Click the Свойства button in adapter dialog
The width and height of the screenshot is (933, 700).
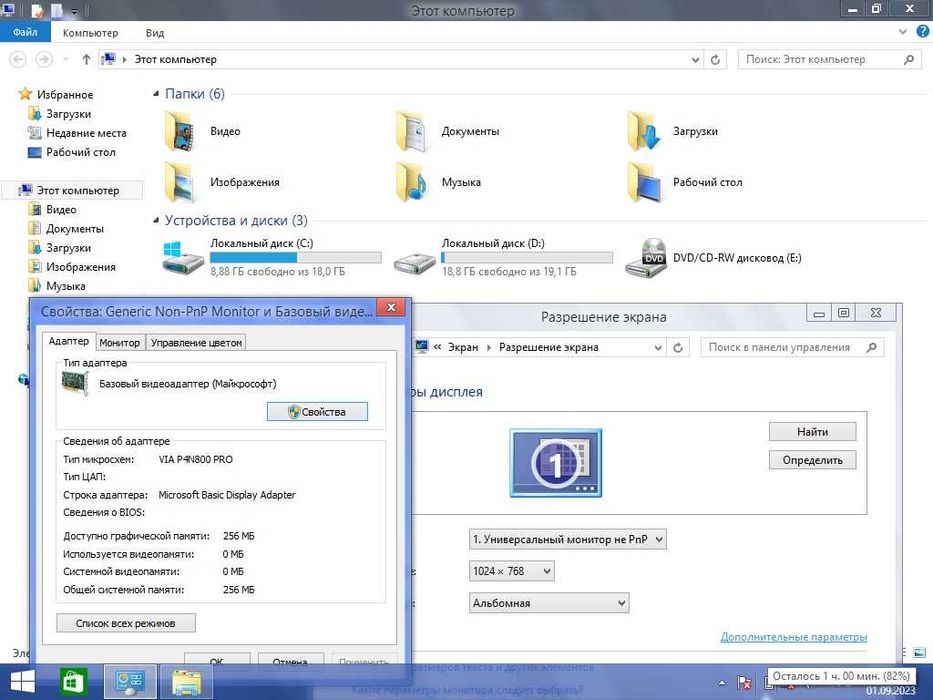[x=317, y=412]
